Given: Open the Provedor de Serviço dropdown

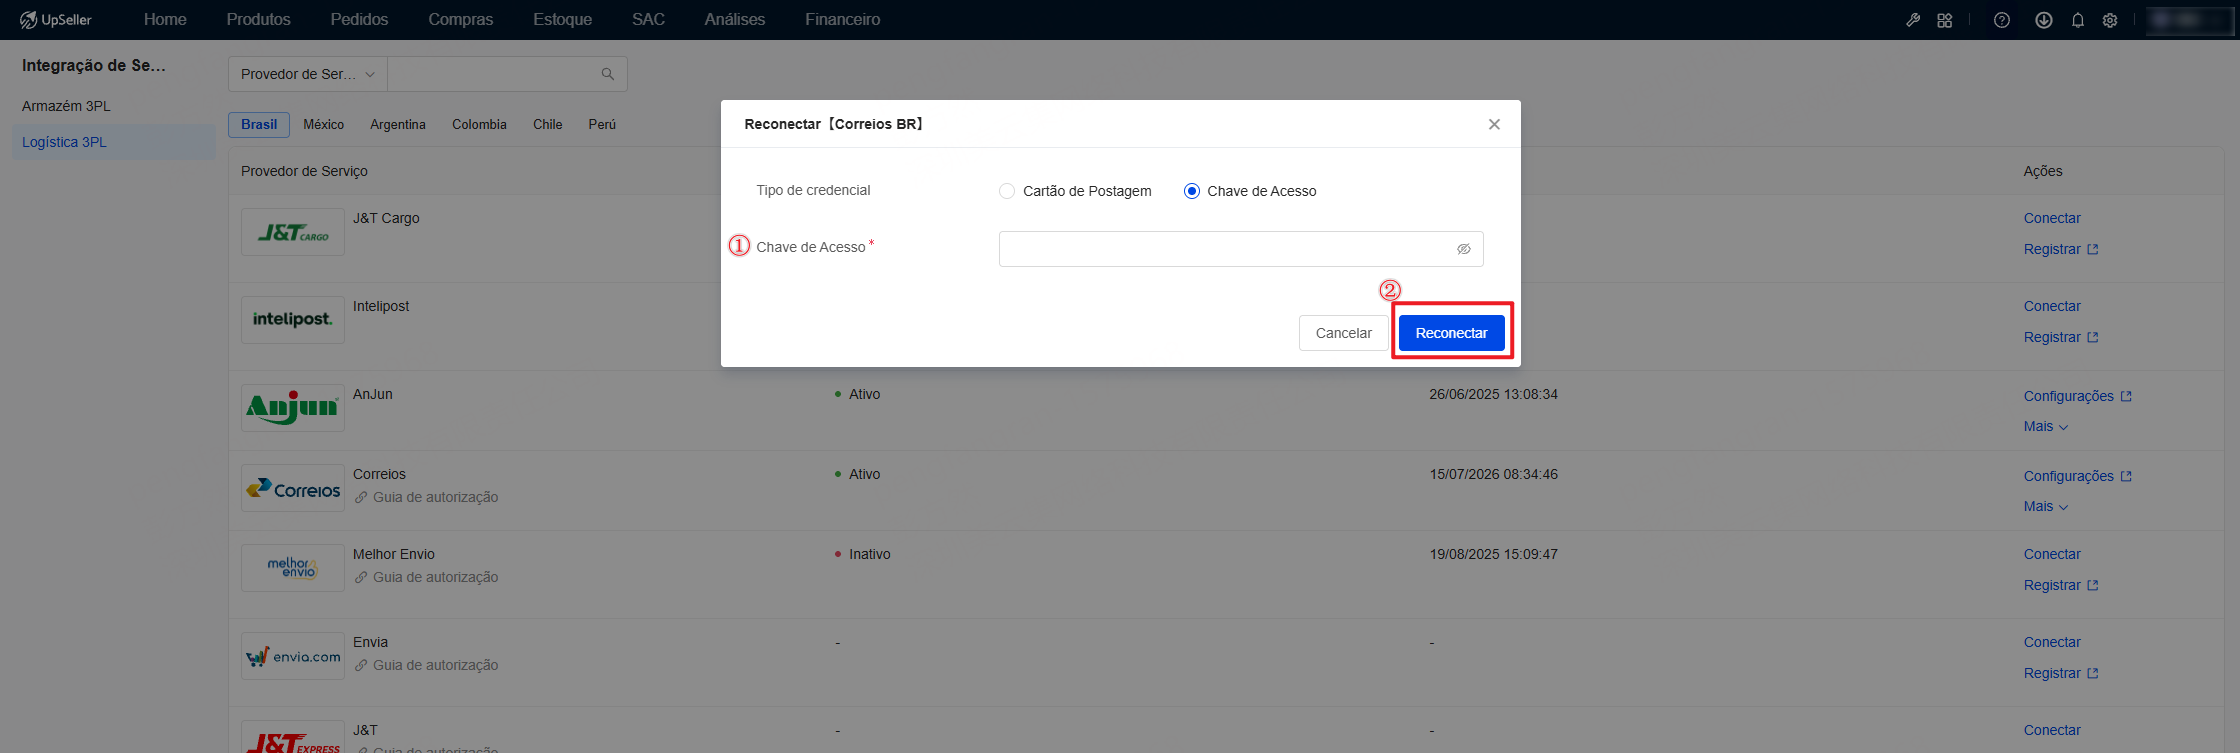Looking at the screenshot, I should point(308,74).
